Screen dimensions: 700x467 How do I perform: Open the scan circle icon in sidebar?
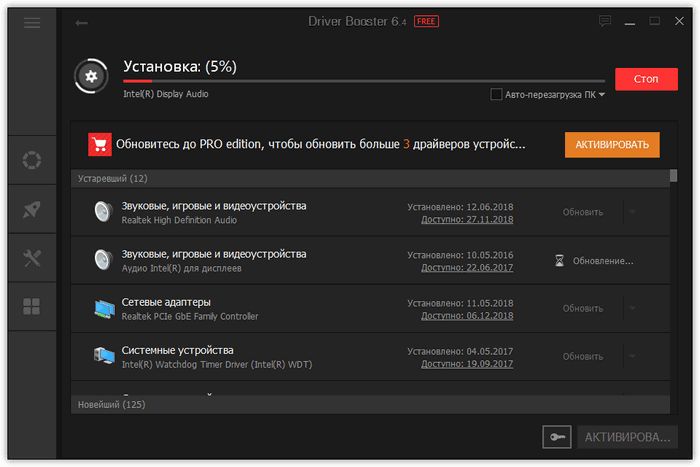[32, 160]
